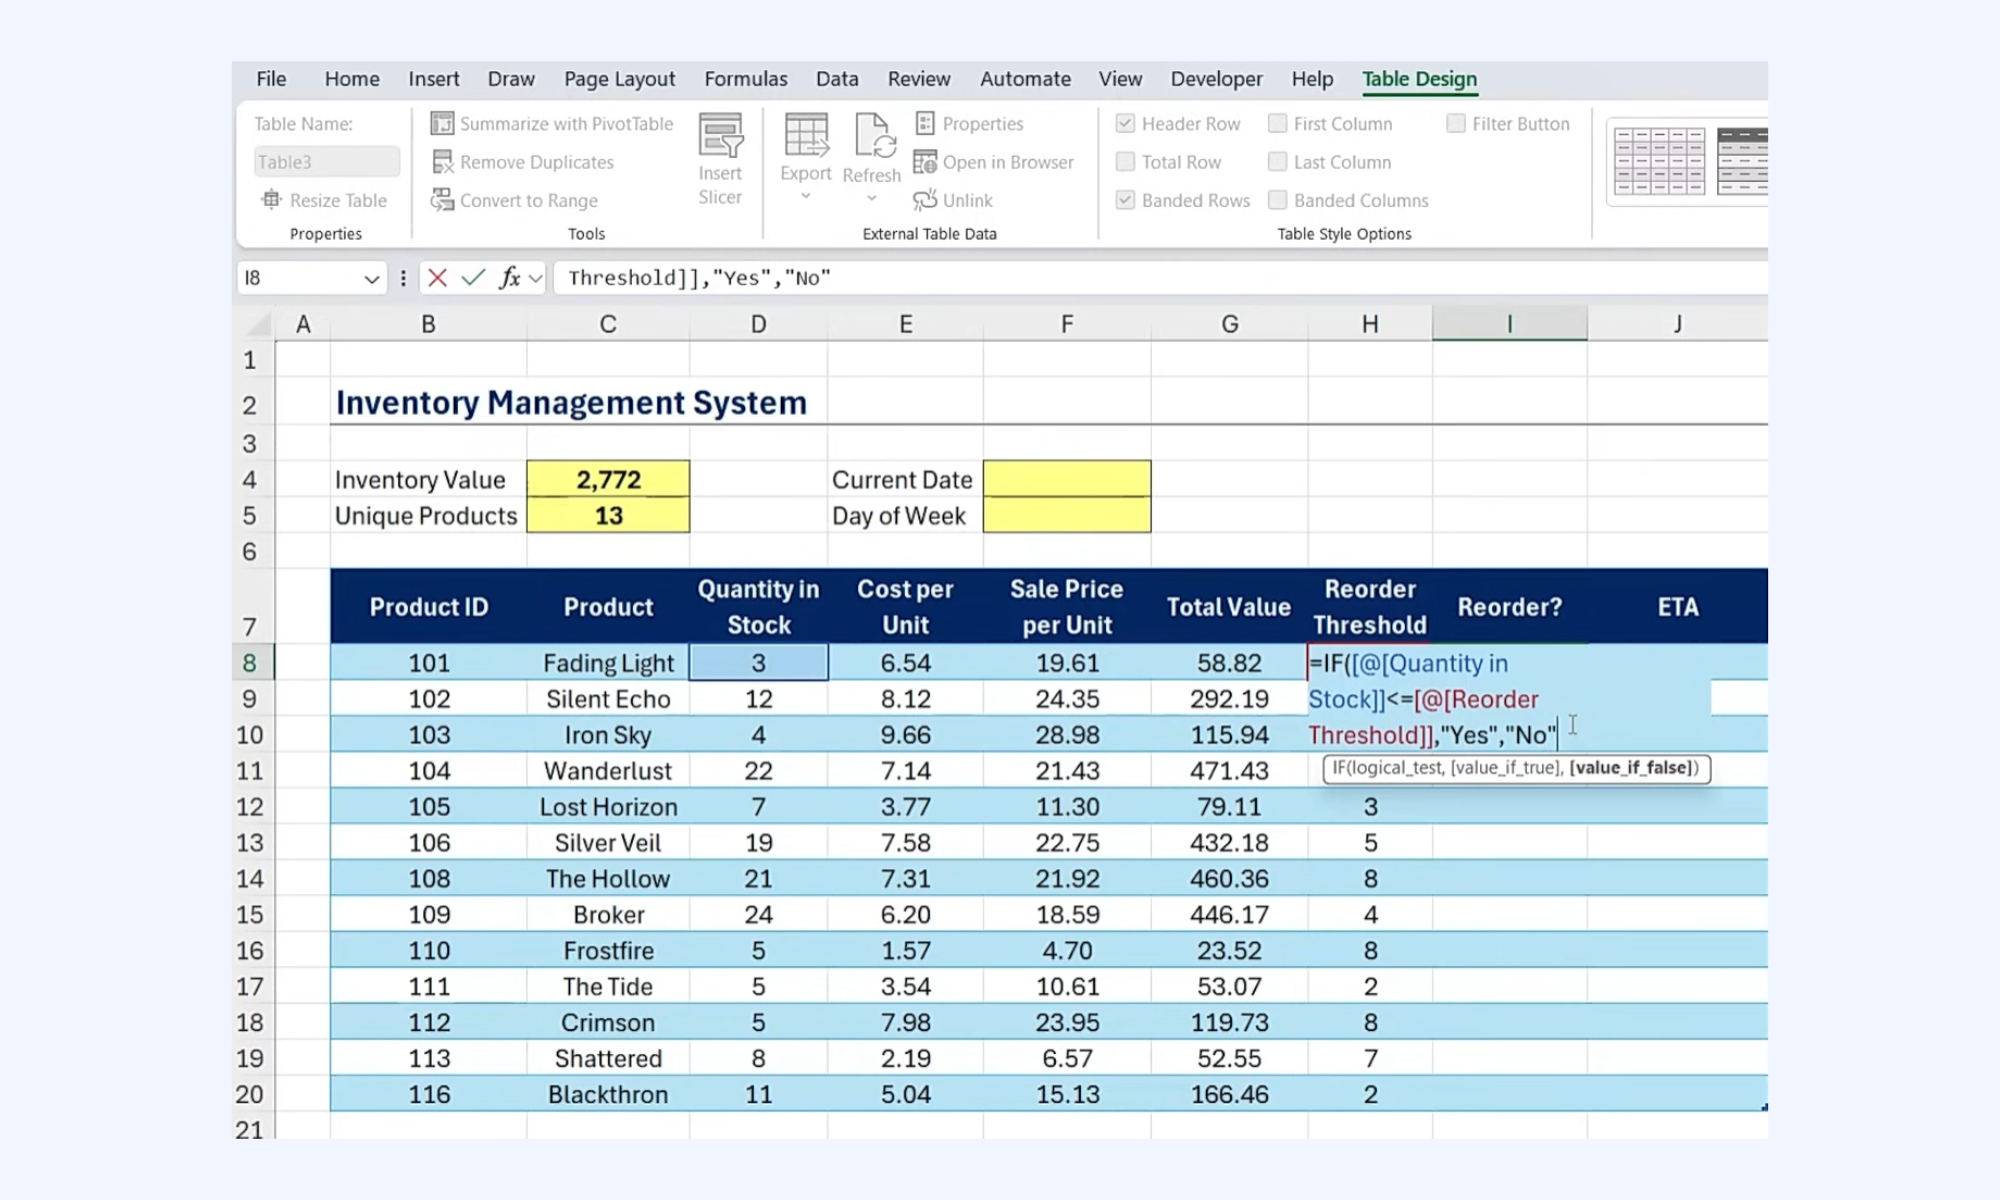Click inside the formula bar text
This screenshot has width=2000, height=1200.
pos(699,278)
